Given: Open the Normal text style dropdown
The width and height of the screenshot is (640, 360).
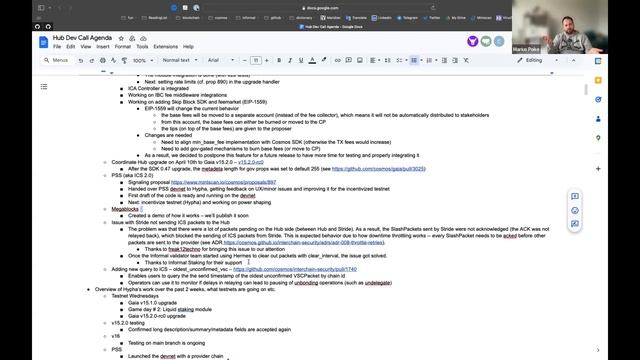Looking at the screenshot, I should [x=180, y=60].
